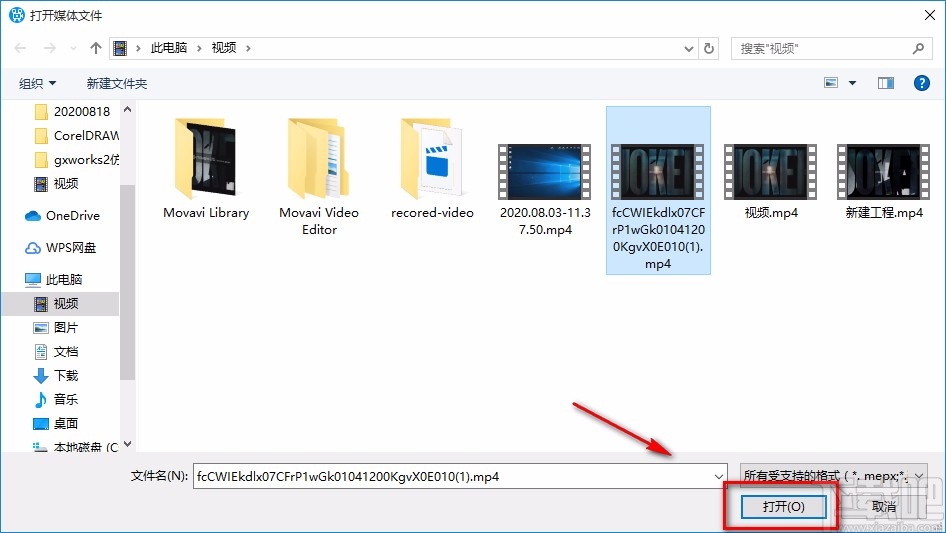Click the Back navigation arrow

[20, 48]
